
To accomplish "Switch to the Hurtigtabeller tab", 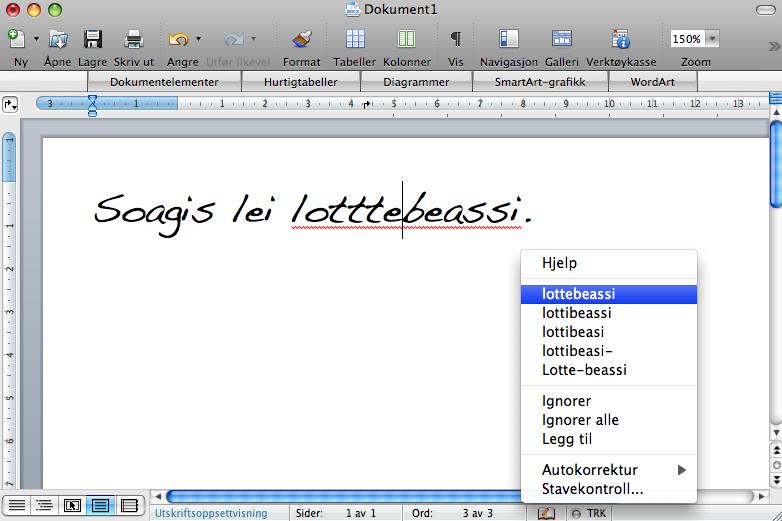I will click(301, 82).
